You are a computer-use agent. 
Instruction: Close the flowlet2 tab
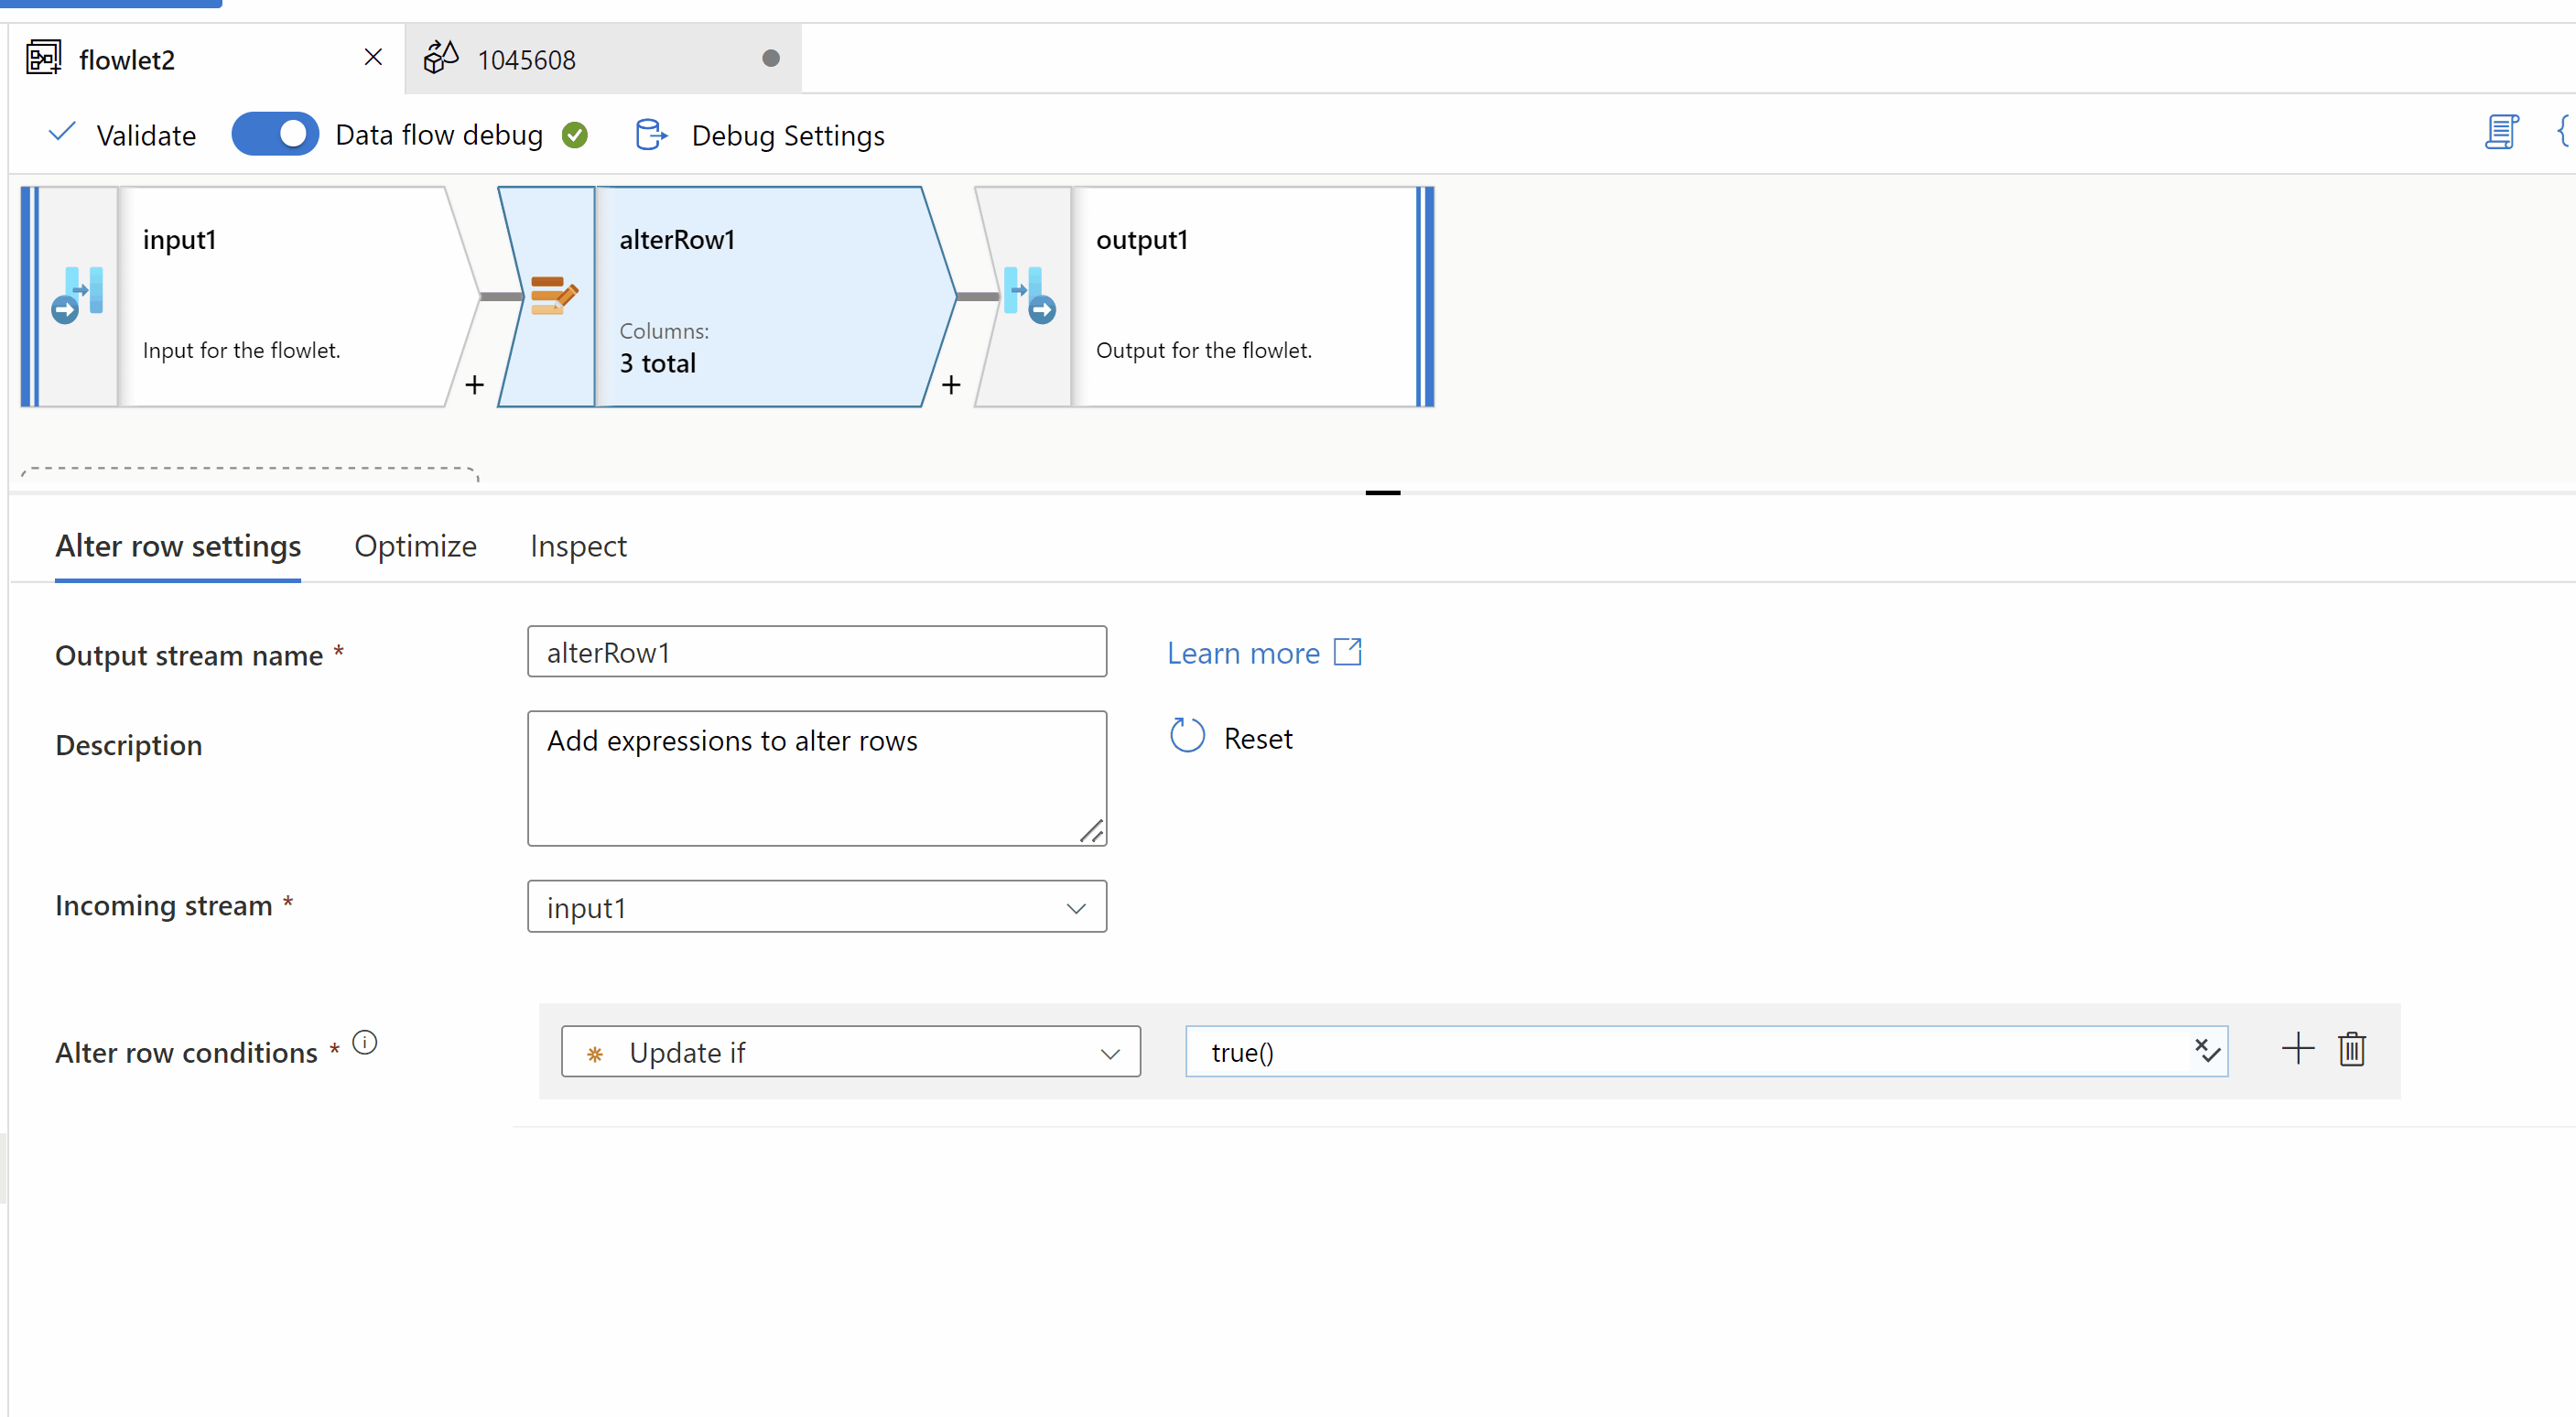coord(373,58)
